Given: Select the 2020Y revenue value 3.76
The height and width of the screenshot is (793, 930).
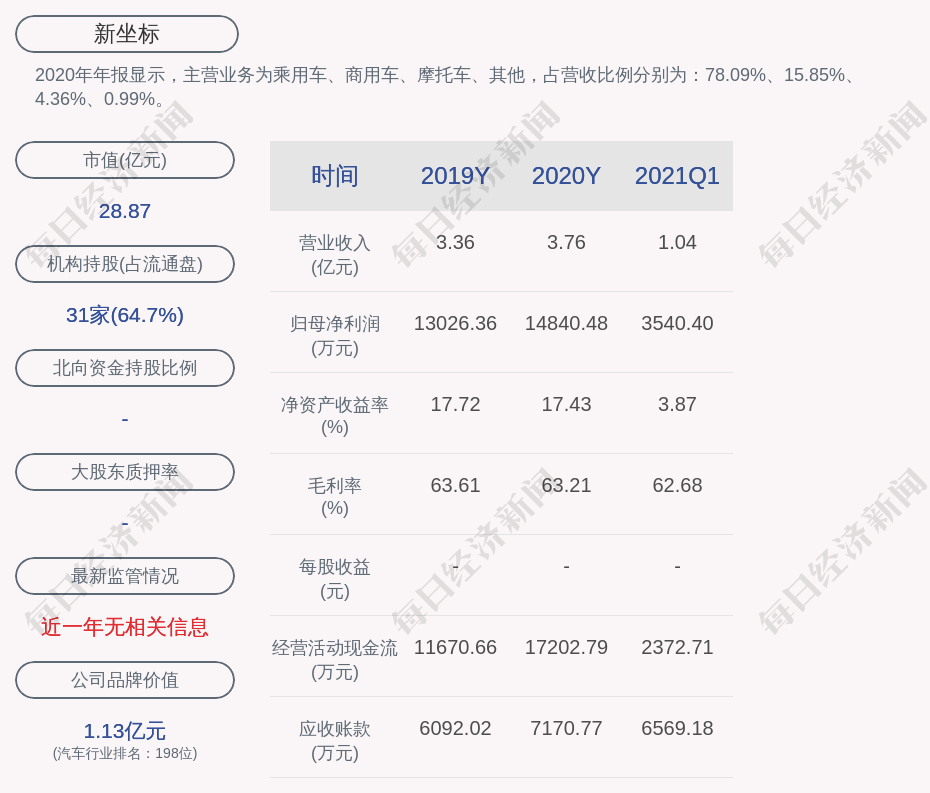Looking at the screenshot, I should click(x=566, y=243).
